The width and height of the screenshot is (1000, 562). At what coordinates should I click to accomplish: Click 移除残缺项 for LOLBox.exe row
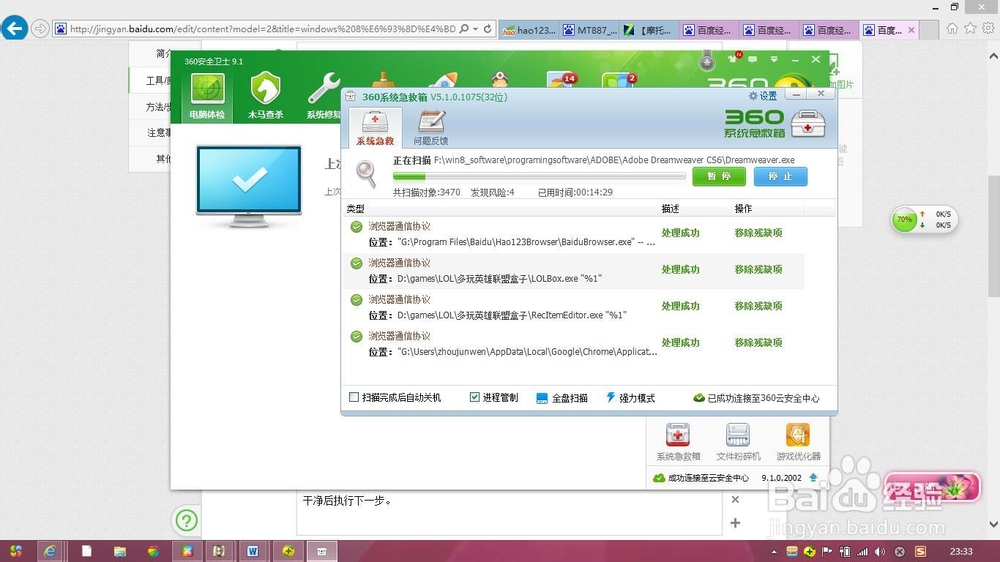click(x=758, y=269)
